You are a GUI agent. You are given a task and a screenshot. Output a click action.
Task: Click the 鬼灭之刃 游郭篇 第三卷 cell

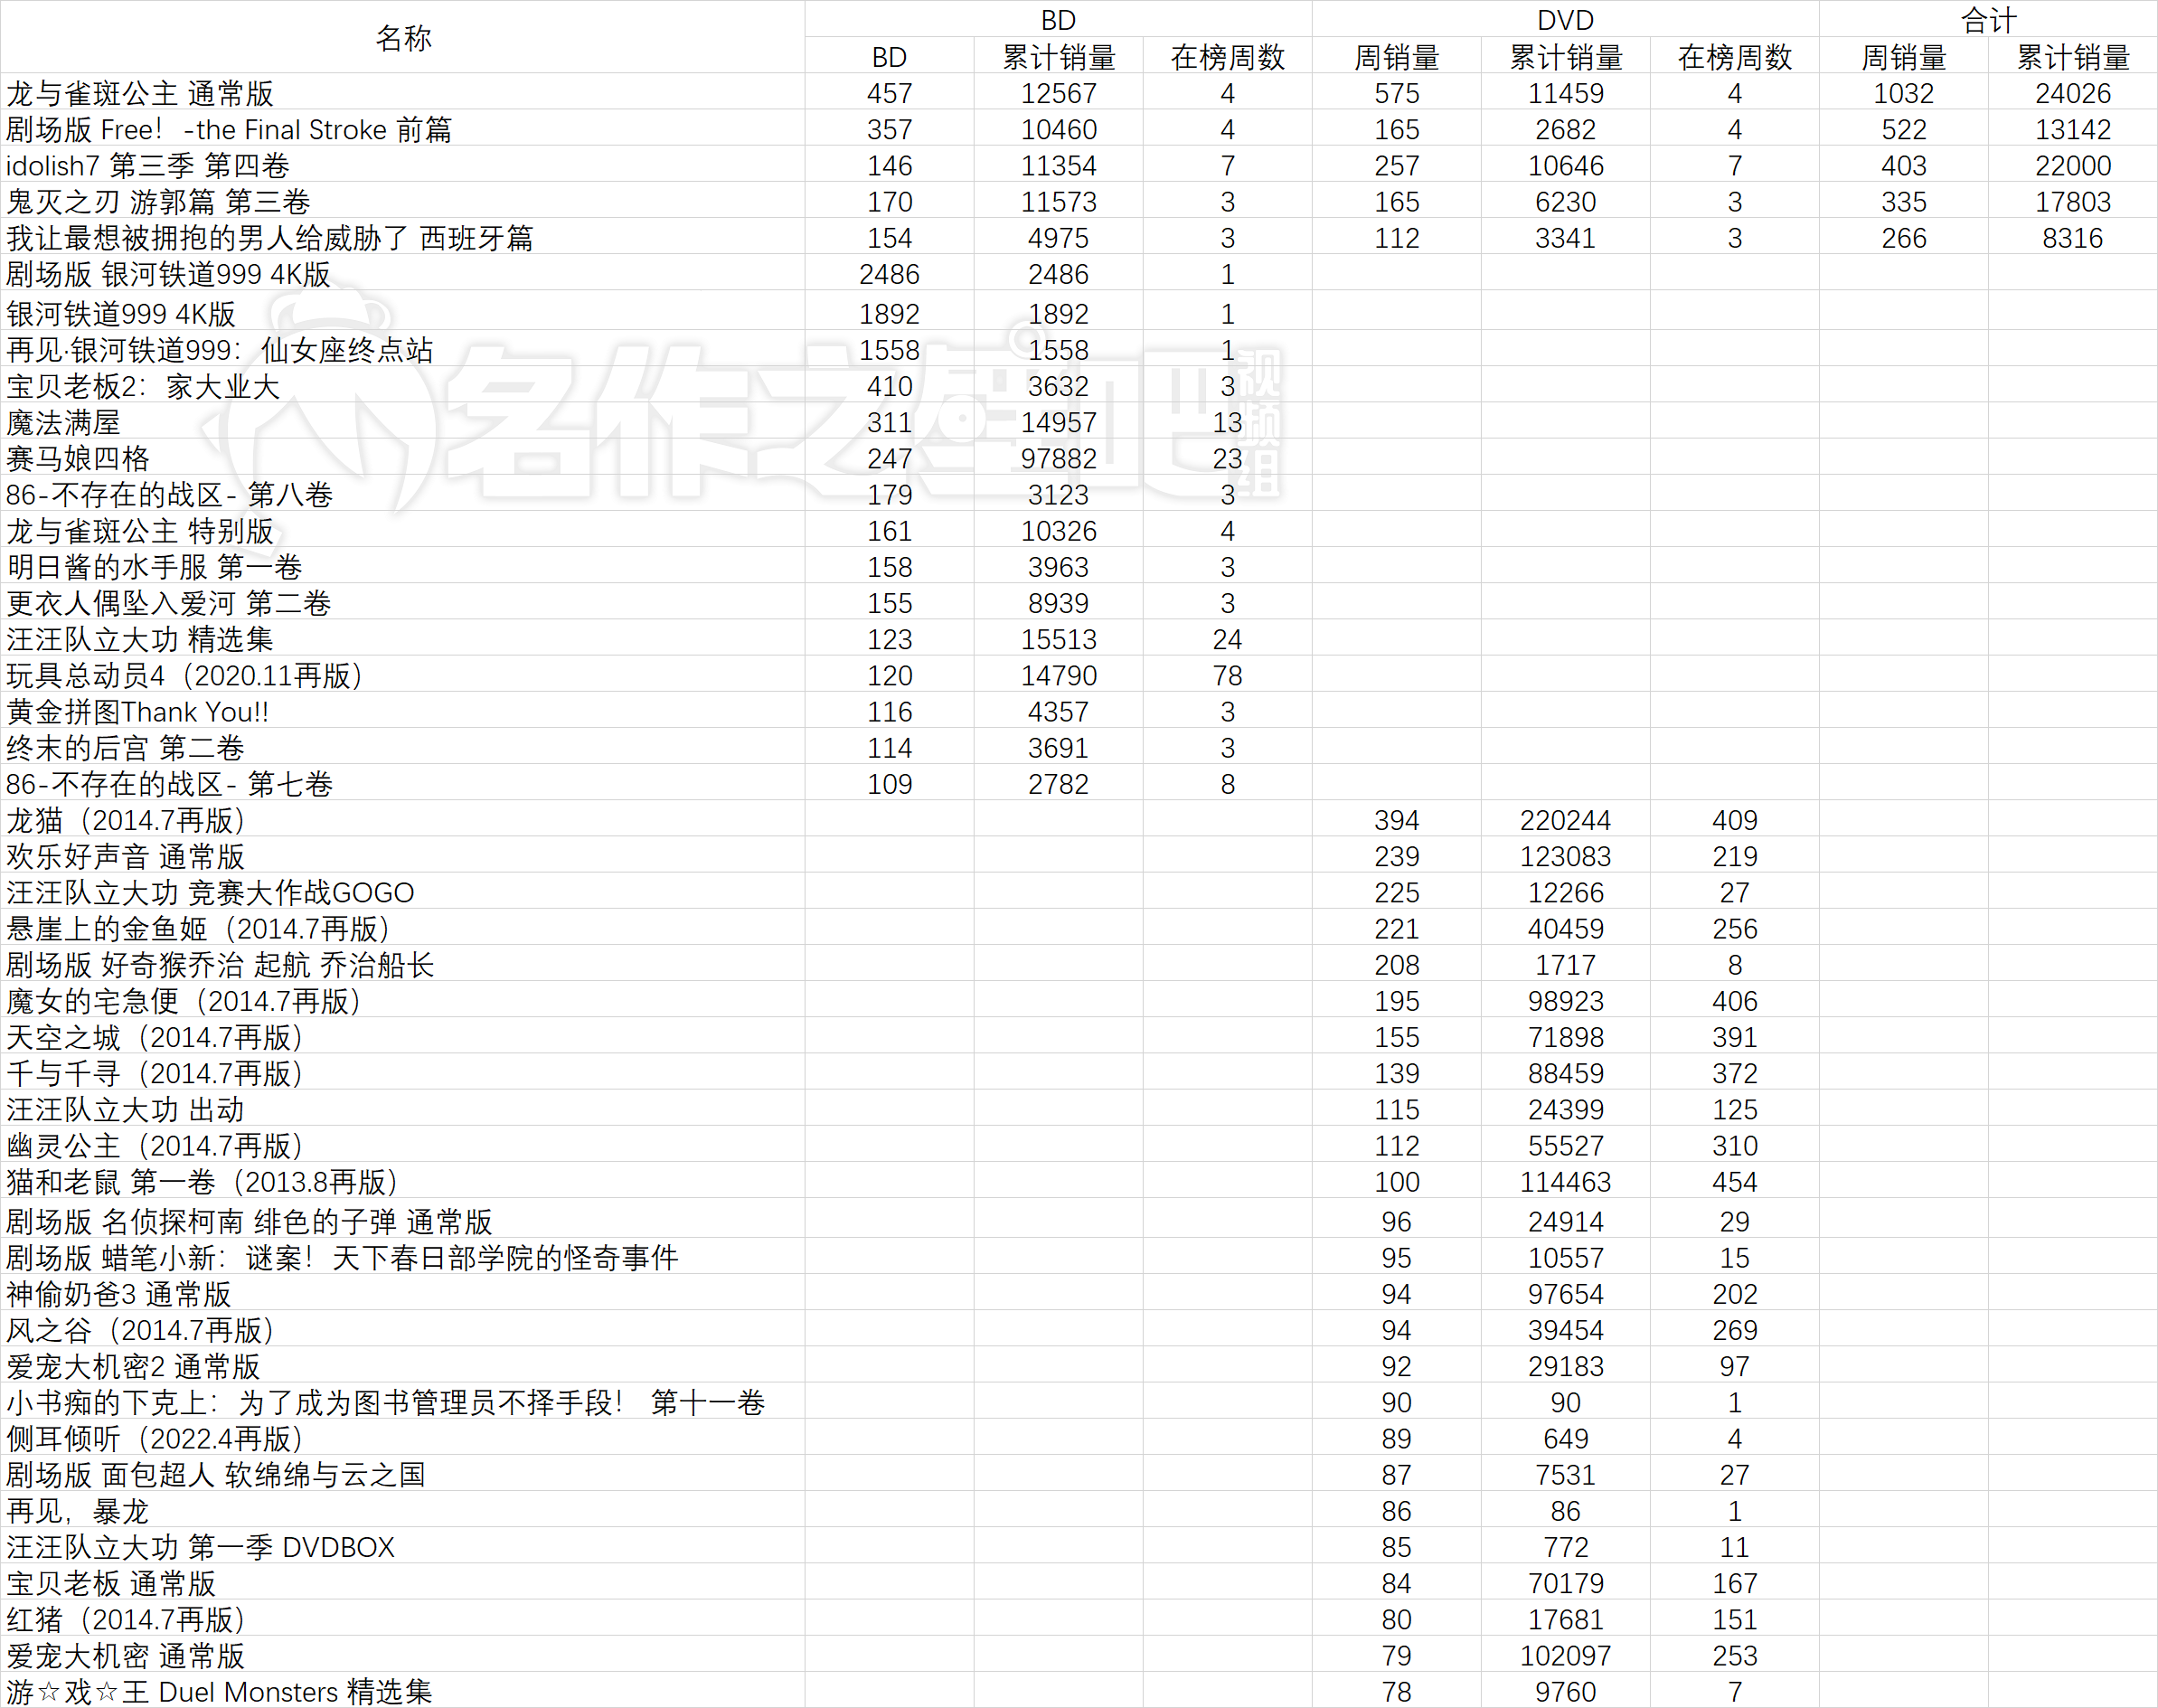(x=158, y=202)
